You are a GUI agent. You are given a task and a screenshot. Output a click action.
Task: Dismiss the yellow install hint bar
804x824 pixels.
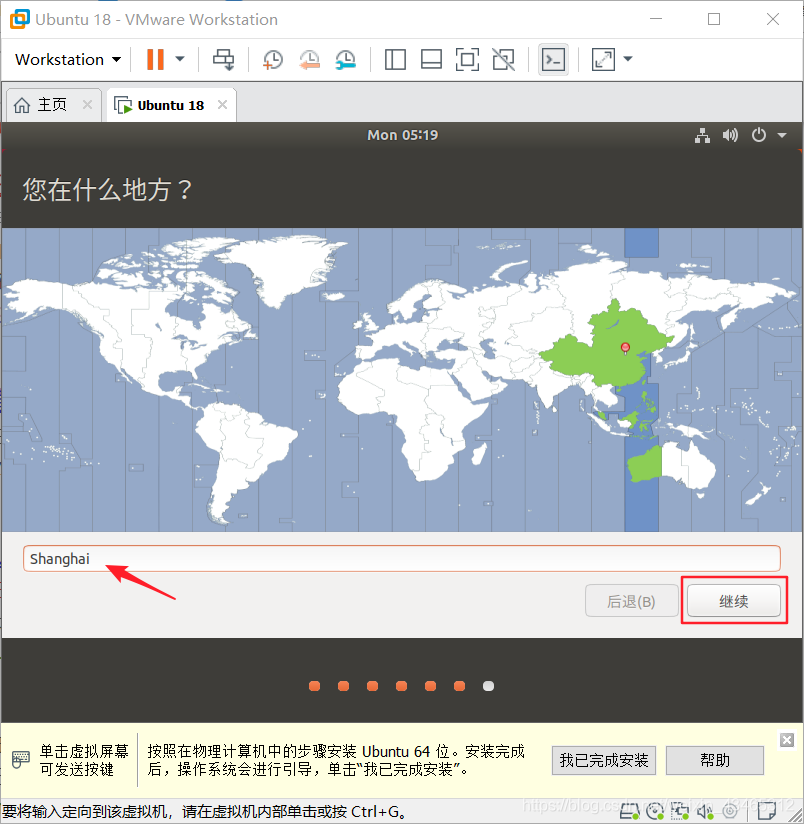787,740
